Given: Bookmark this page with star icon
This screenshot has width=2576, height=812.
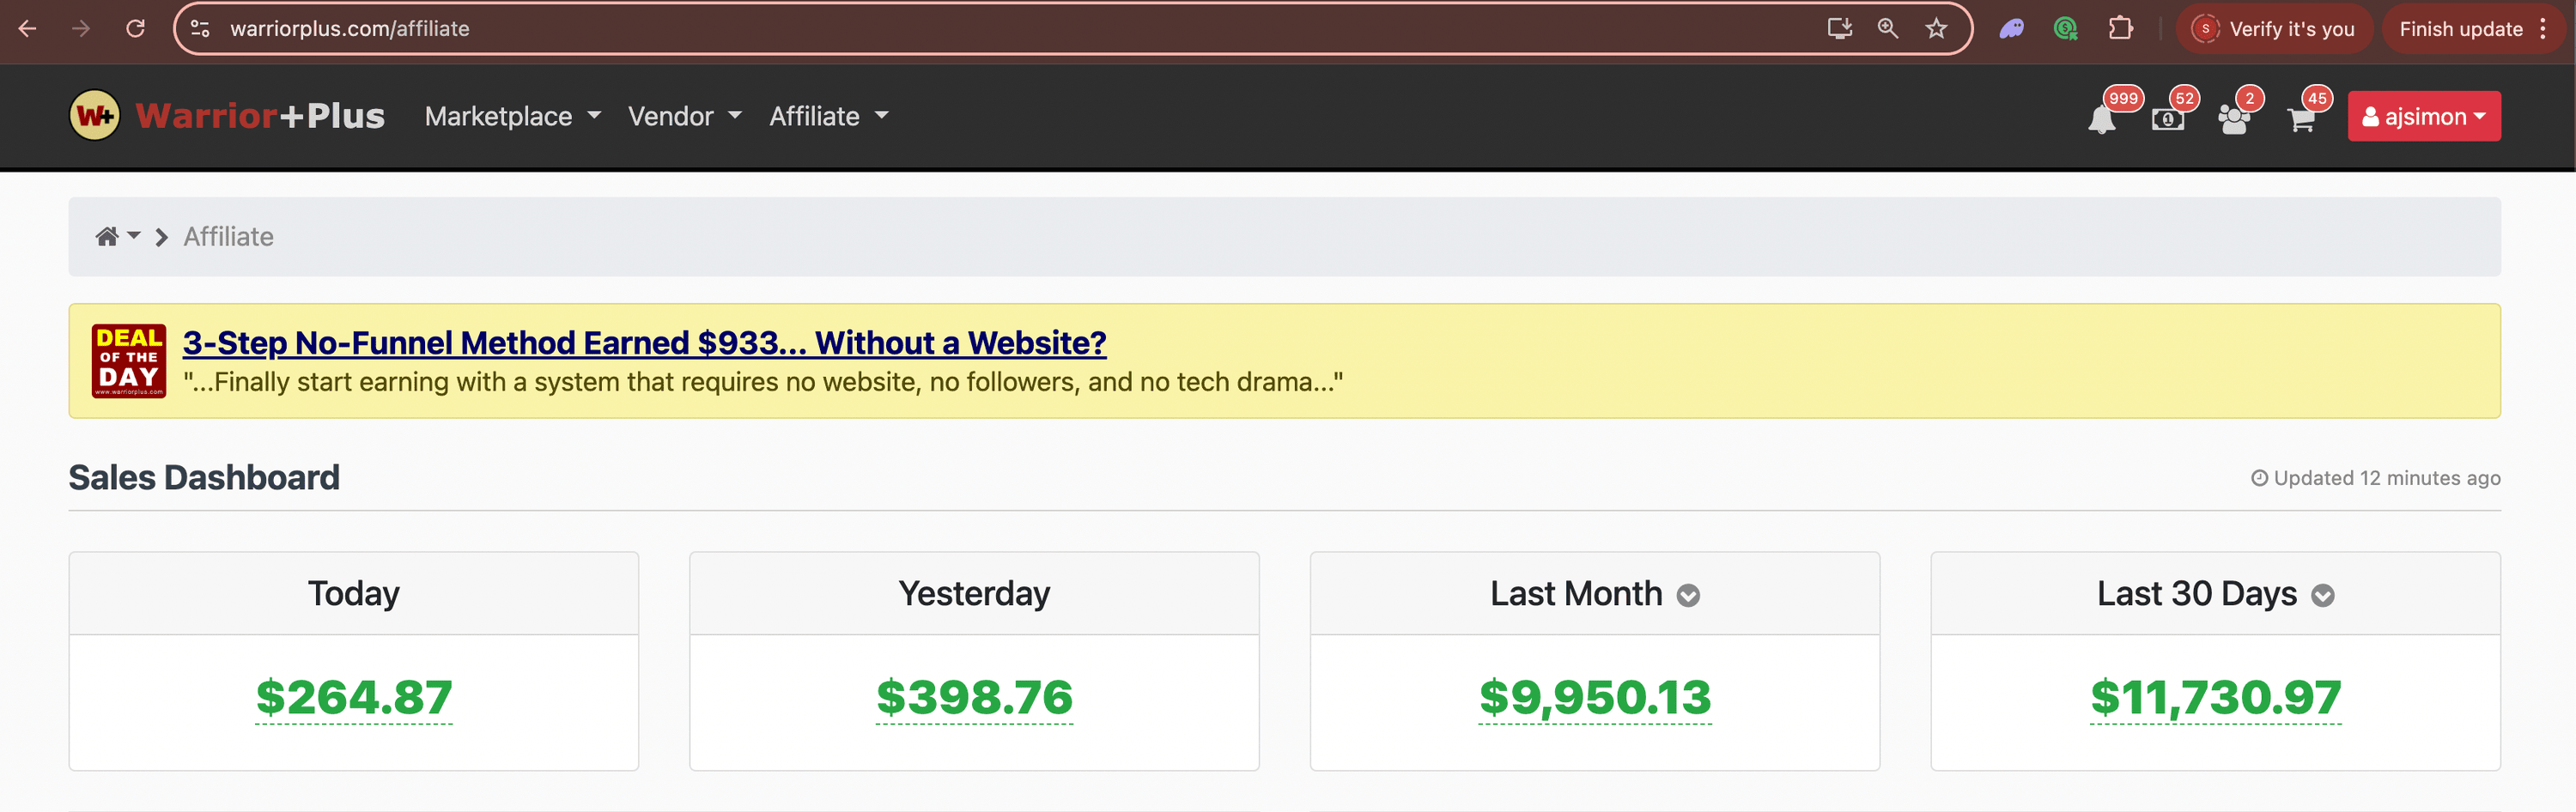Looking at the screenshot, I should [1936, 29].
